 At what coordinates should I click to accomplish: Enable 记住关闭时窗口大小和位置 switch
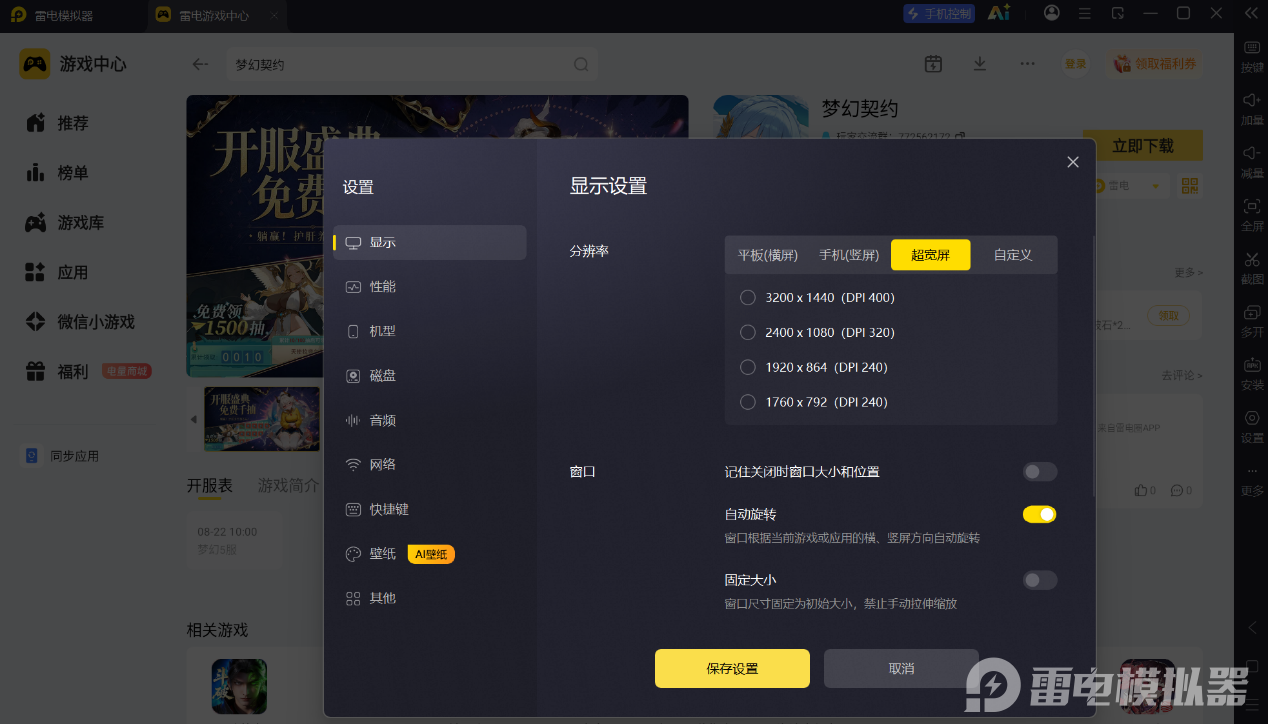[x=1039, y=472]
